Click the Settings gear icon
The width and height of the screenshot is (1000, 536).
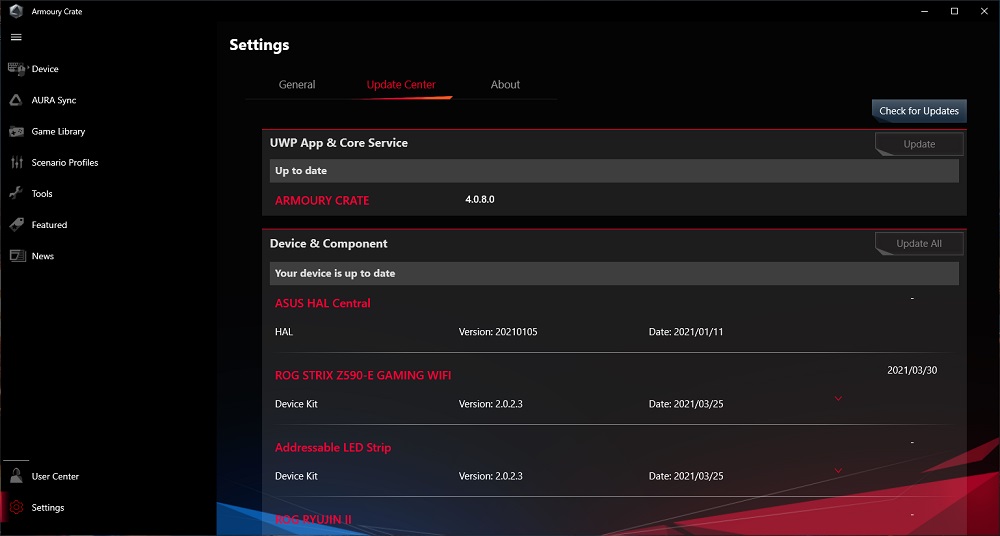[x=17, y=507]
